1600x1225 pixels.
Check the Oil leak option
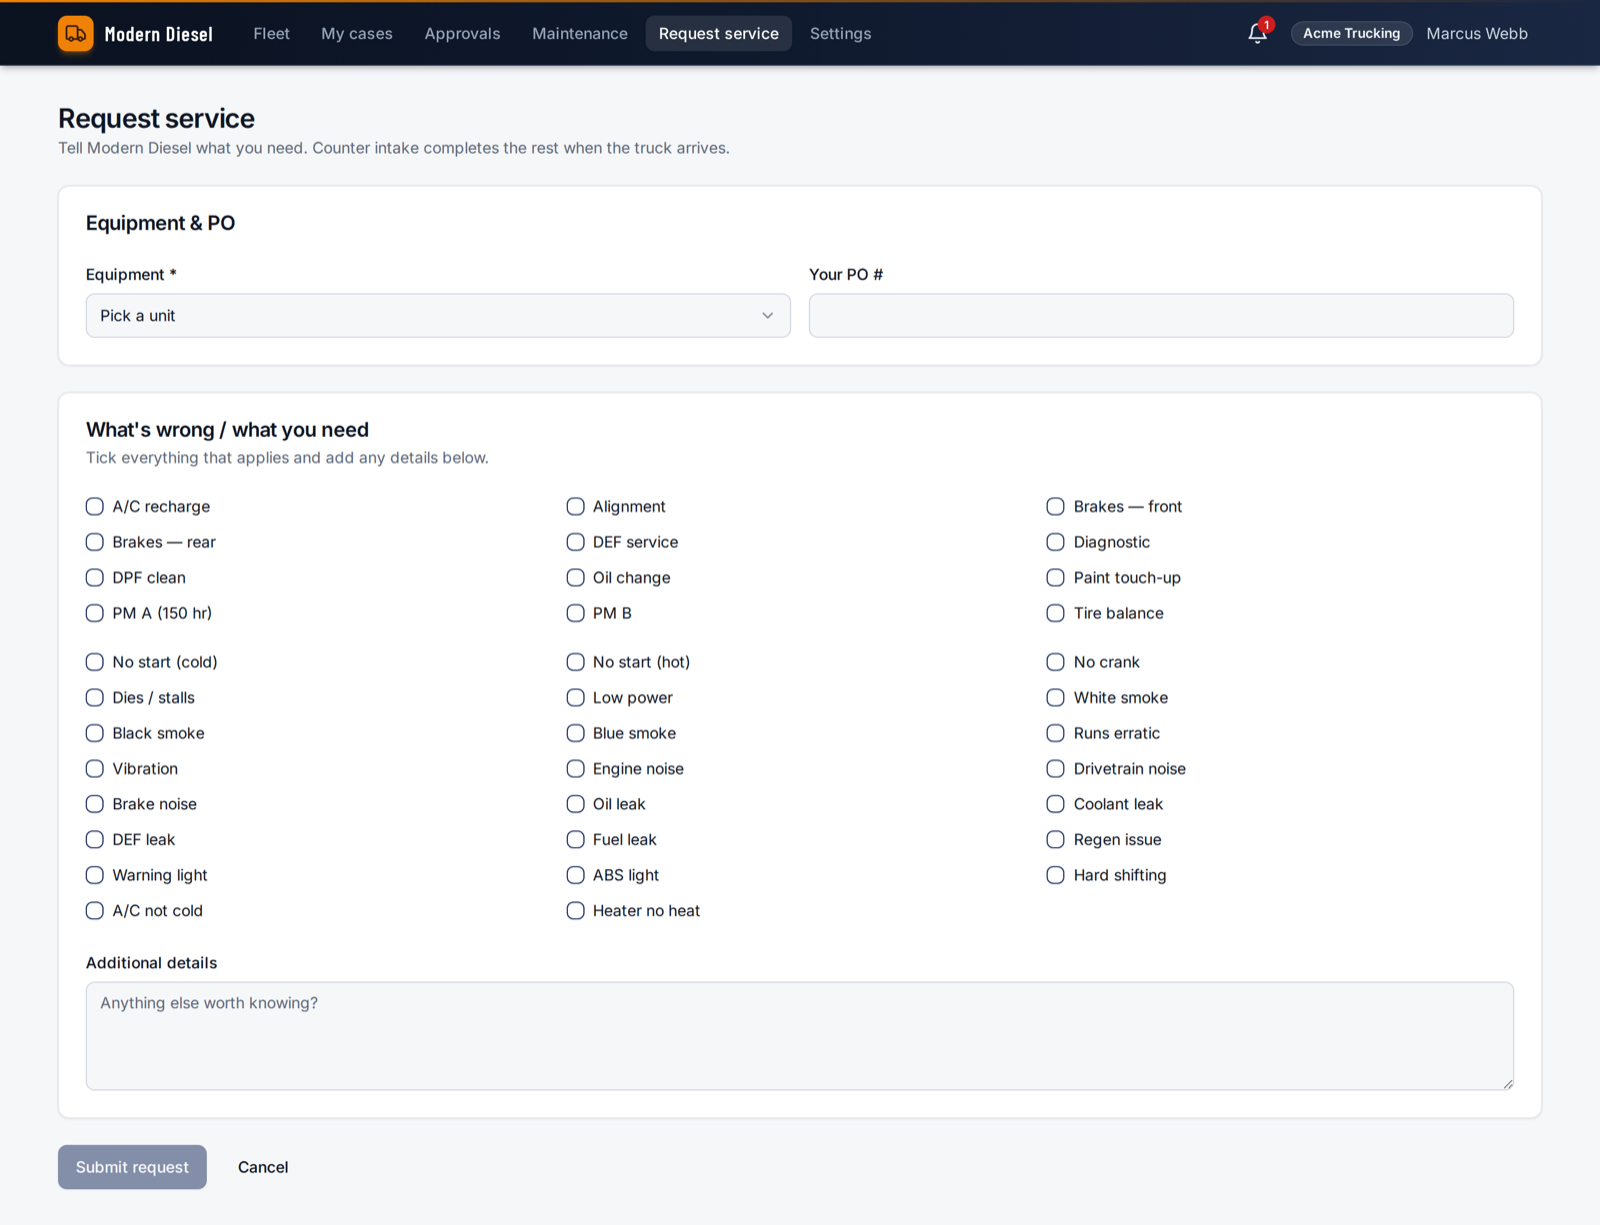coord(575,804)
